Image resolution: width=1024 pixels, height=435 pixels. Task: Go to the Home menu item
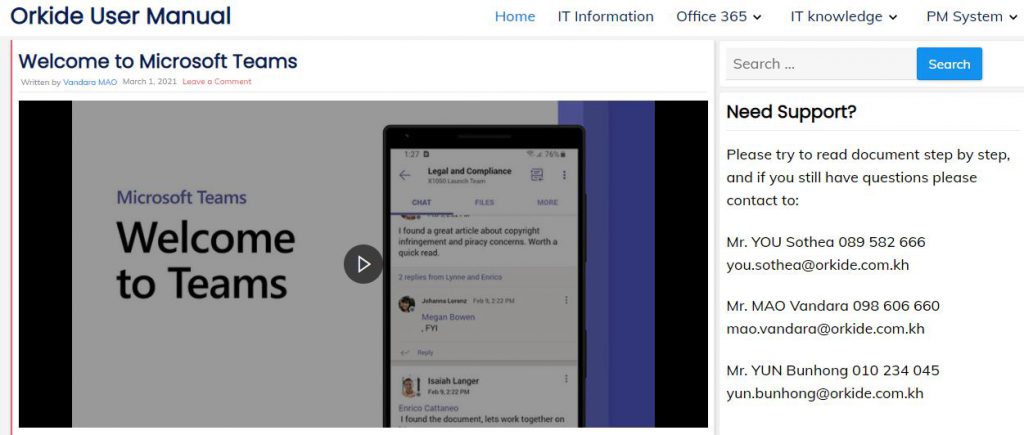(515, 16)
